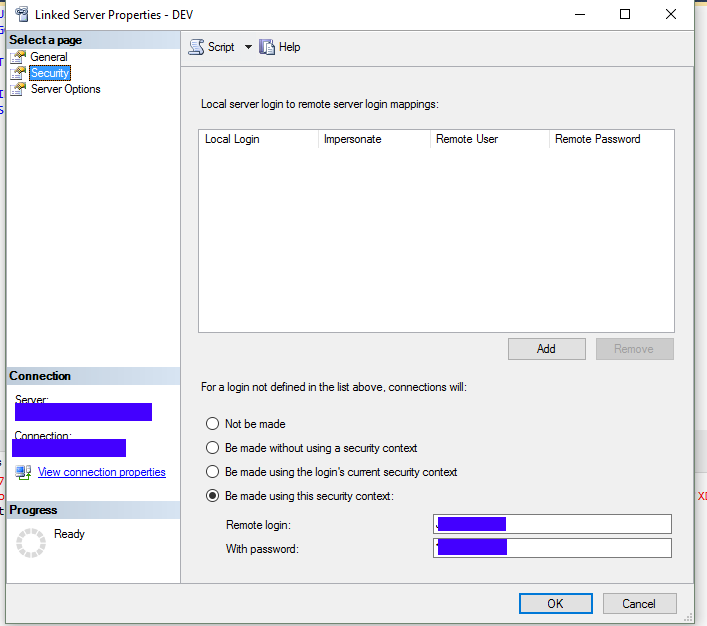
Task: Open the General page
Action: [49, 57]
